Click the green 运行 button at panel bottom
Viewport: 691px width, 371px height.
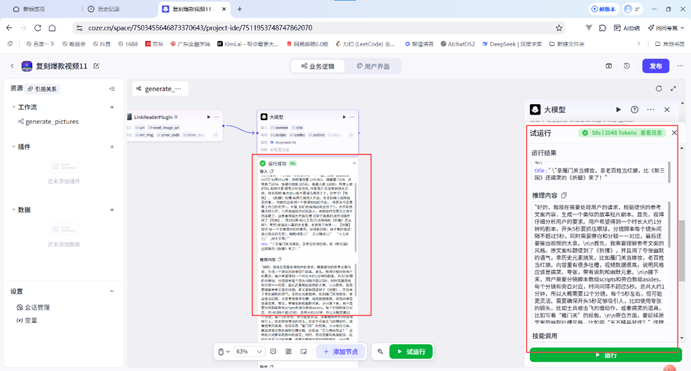(x=606, y=355)
